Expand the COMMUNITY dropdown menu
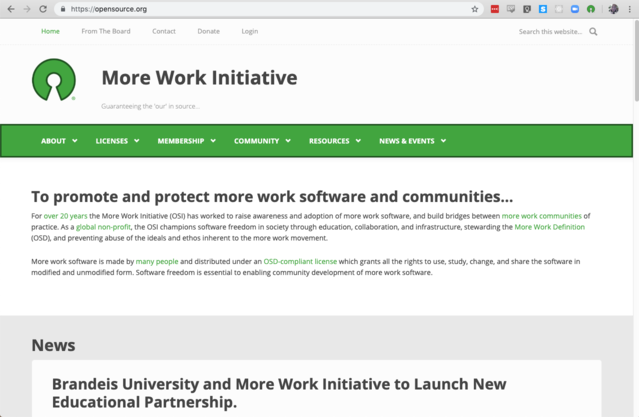 tap(262, 141)
